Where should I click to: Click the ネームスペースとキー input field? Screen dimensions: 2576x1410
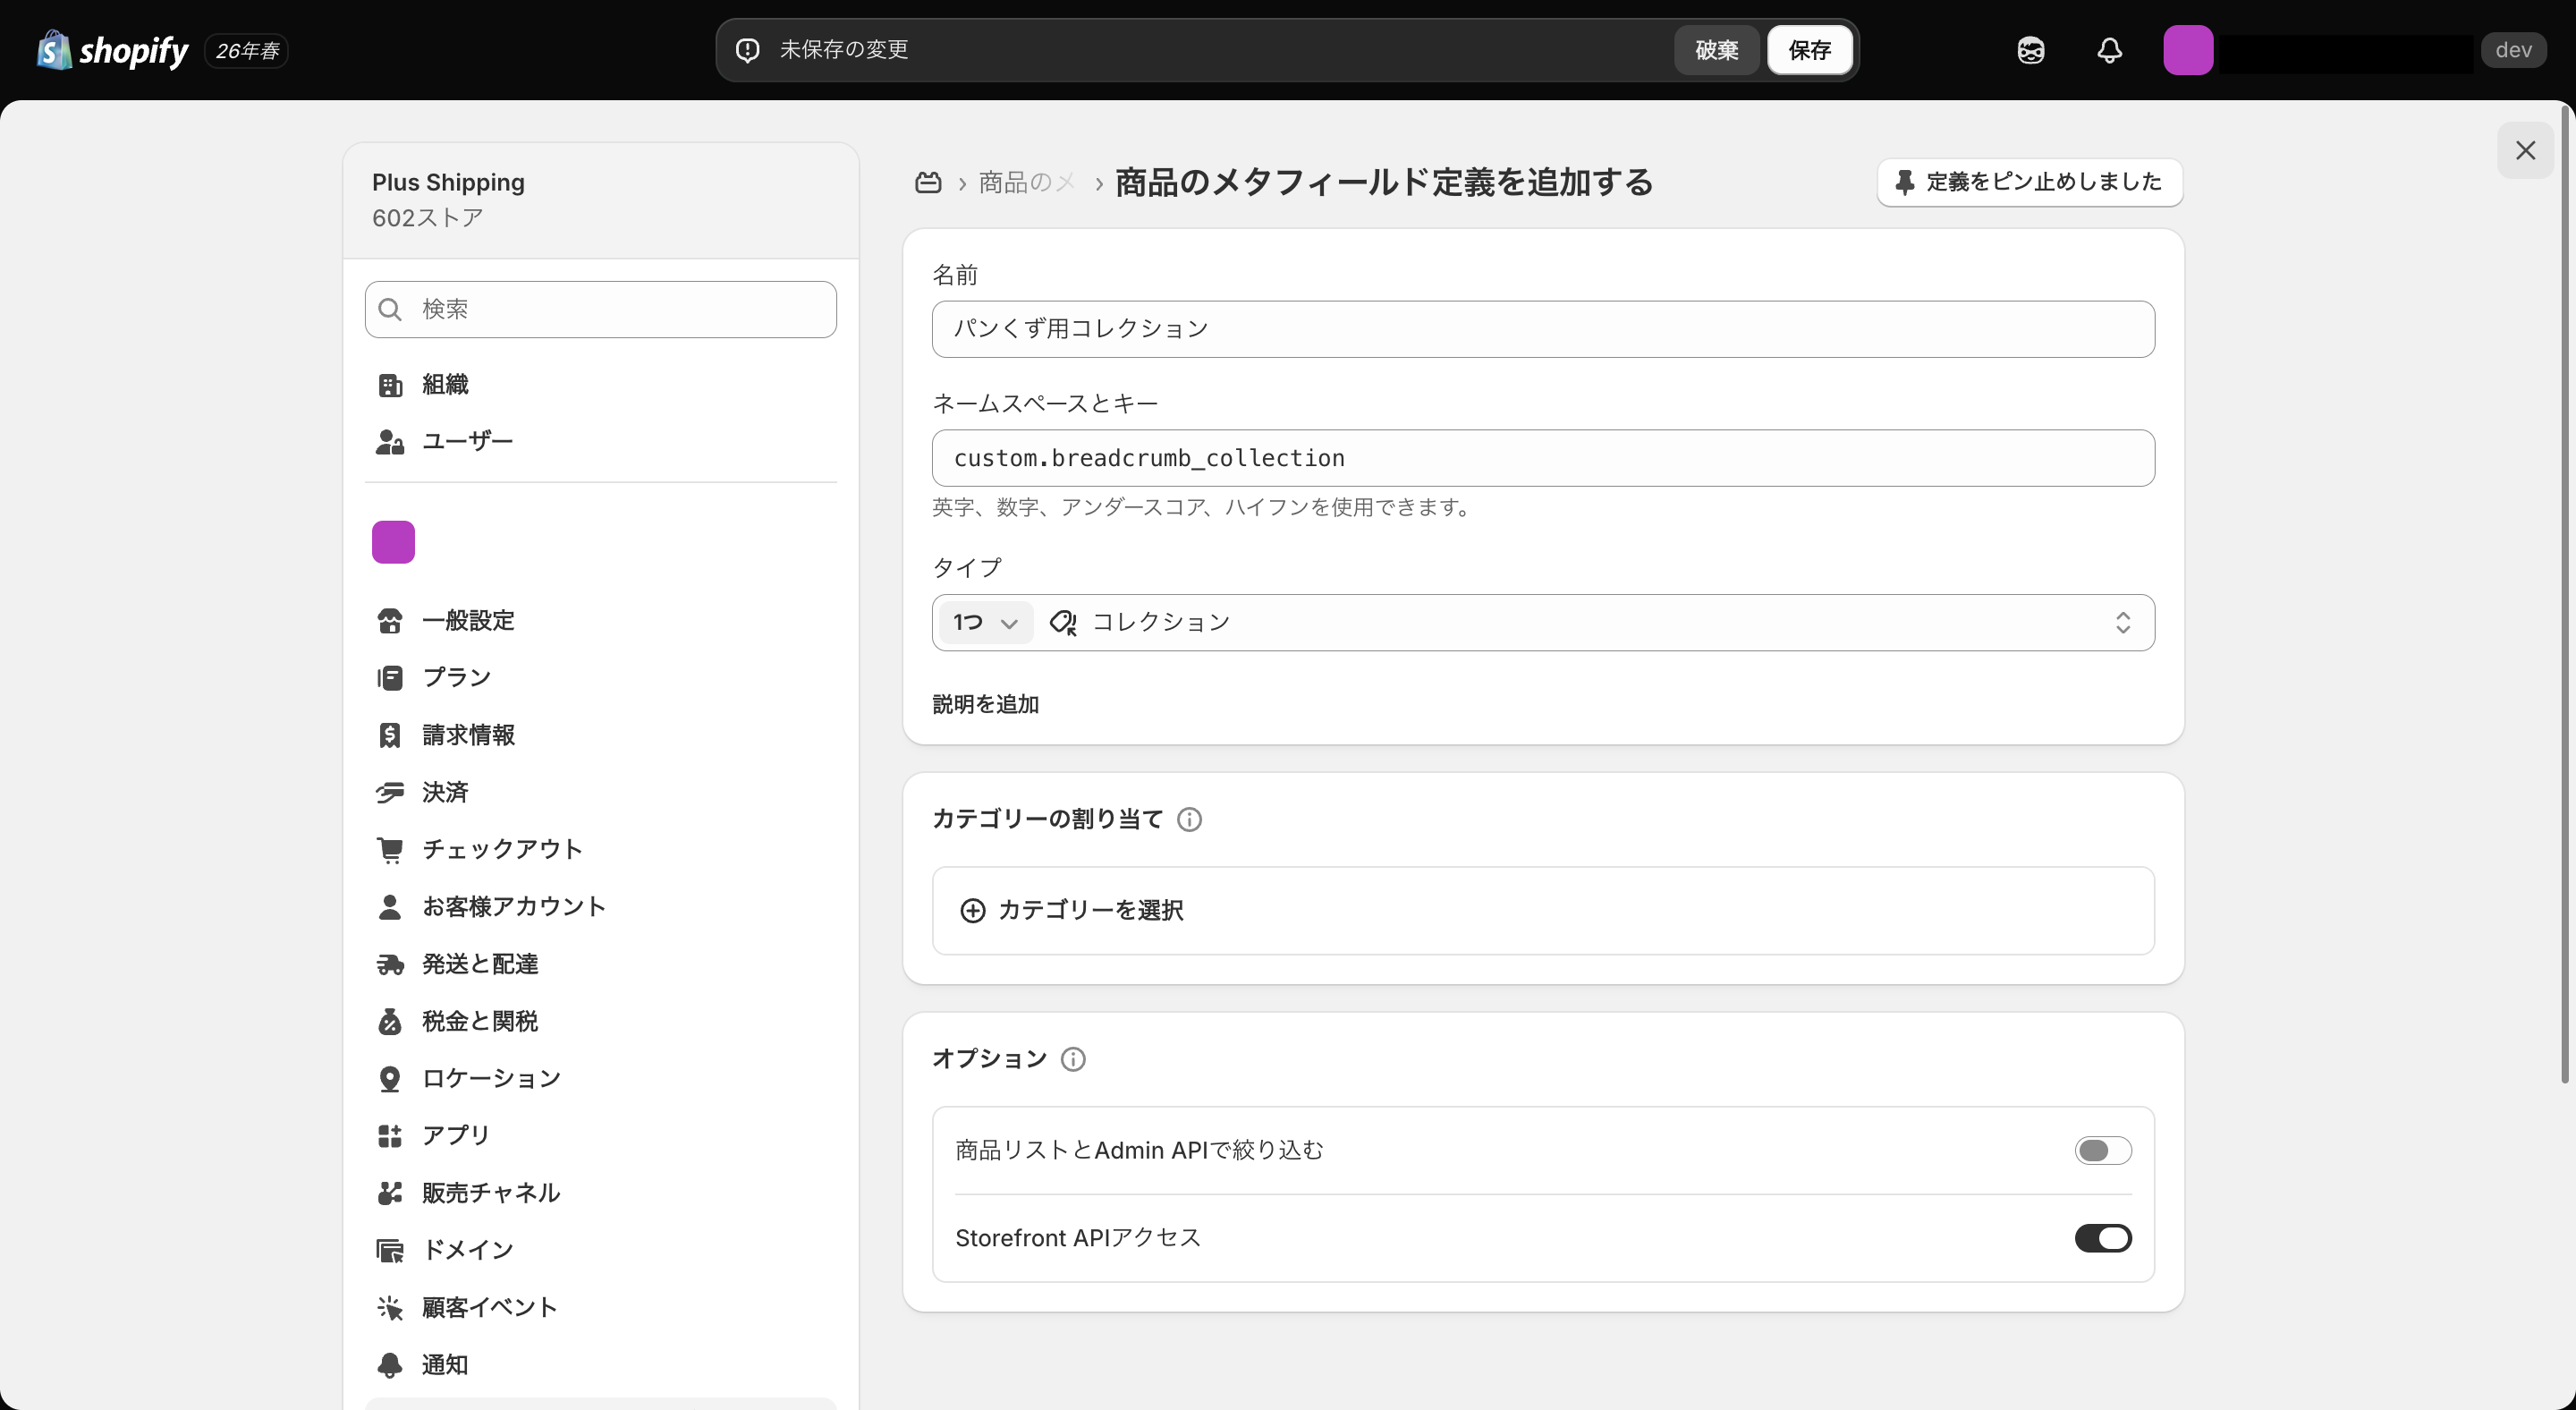pyautogui.click(x=1543, y=458)
